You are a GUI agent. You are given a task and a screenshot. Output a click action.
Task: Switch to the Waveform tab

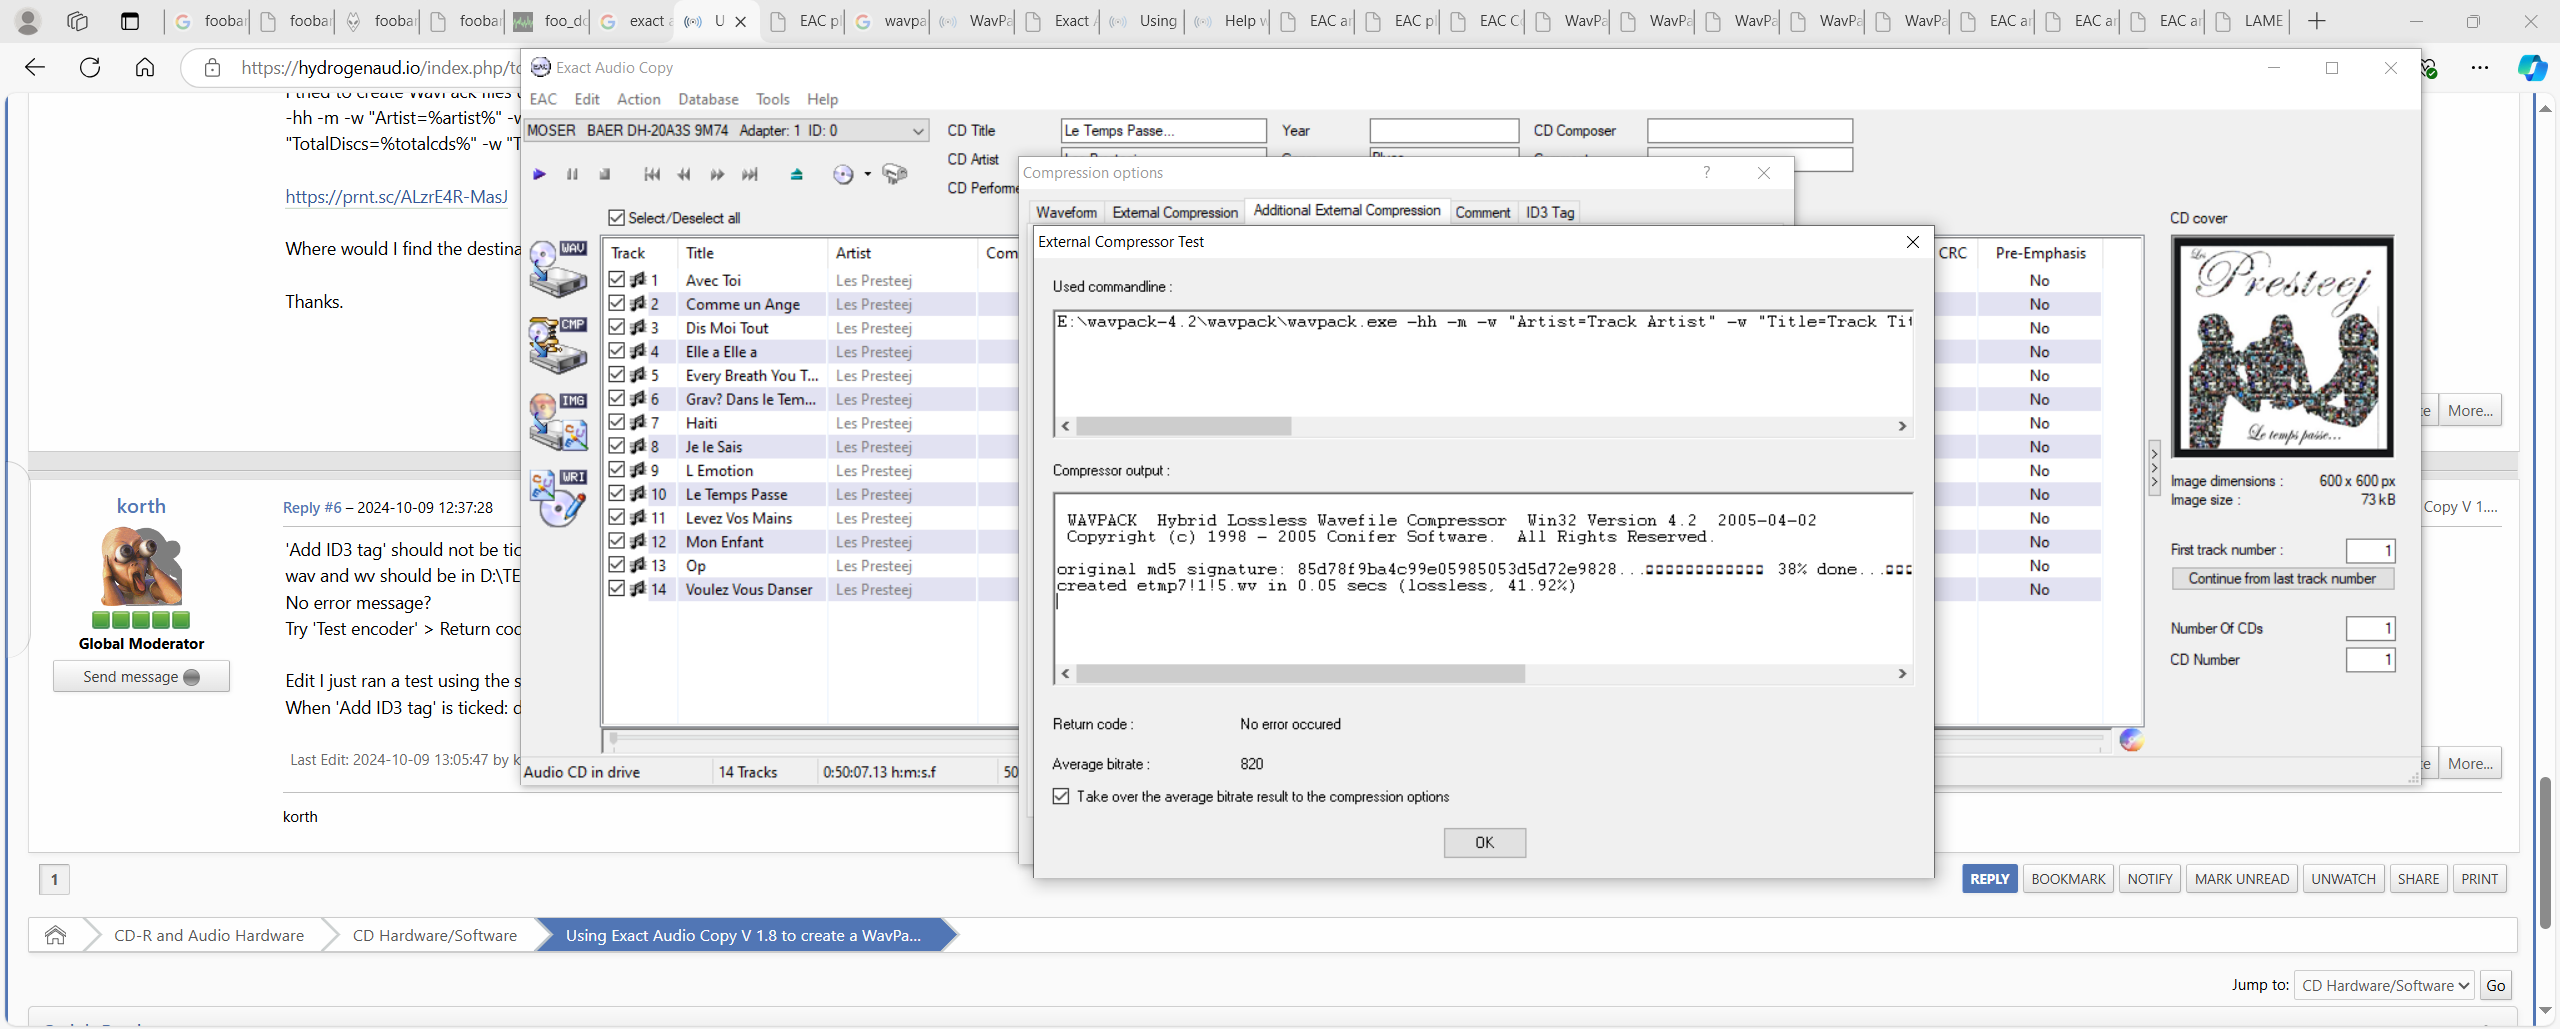click(x=1066, y=212)
